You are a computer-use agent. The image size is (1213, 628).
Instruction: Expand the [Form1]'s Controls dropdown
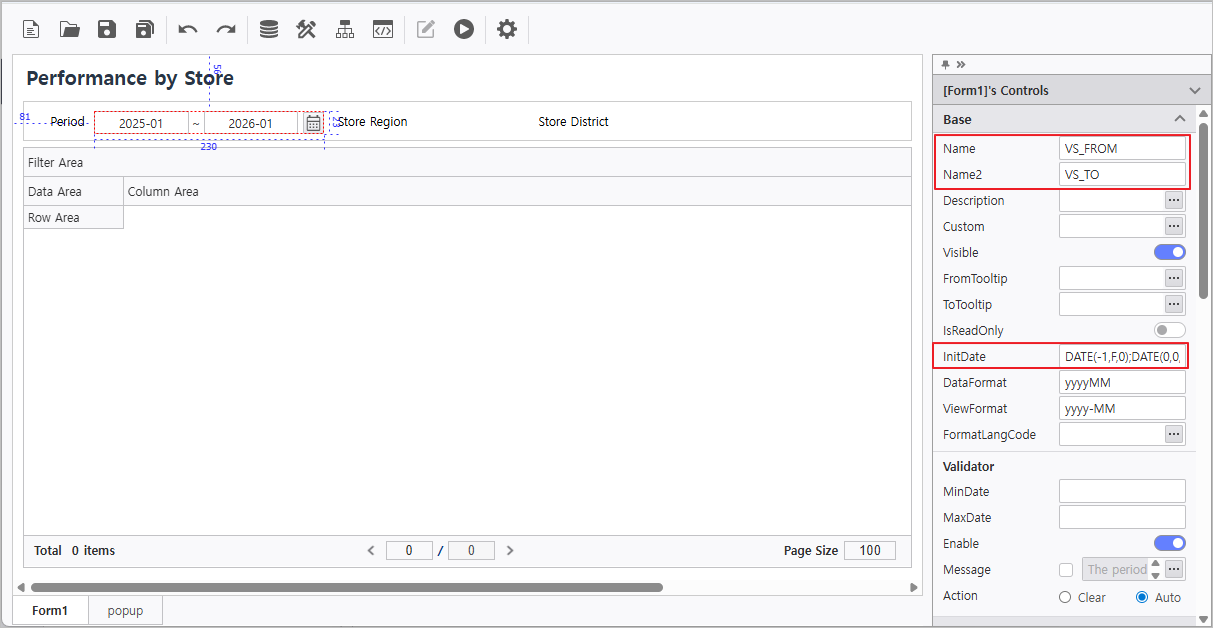pos(1194,90)
